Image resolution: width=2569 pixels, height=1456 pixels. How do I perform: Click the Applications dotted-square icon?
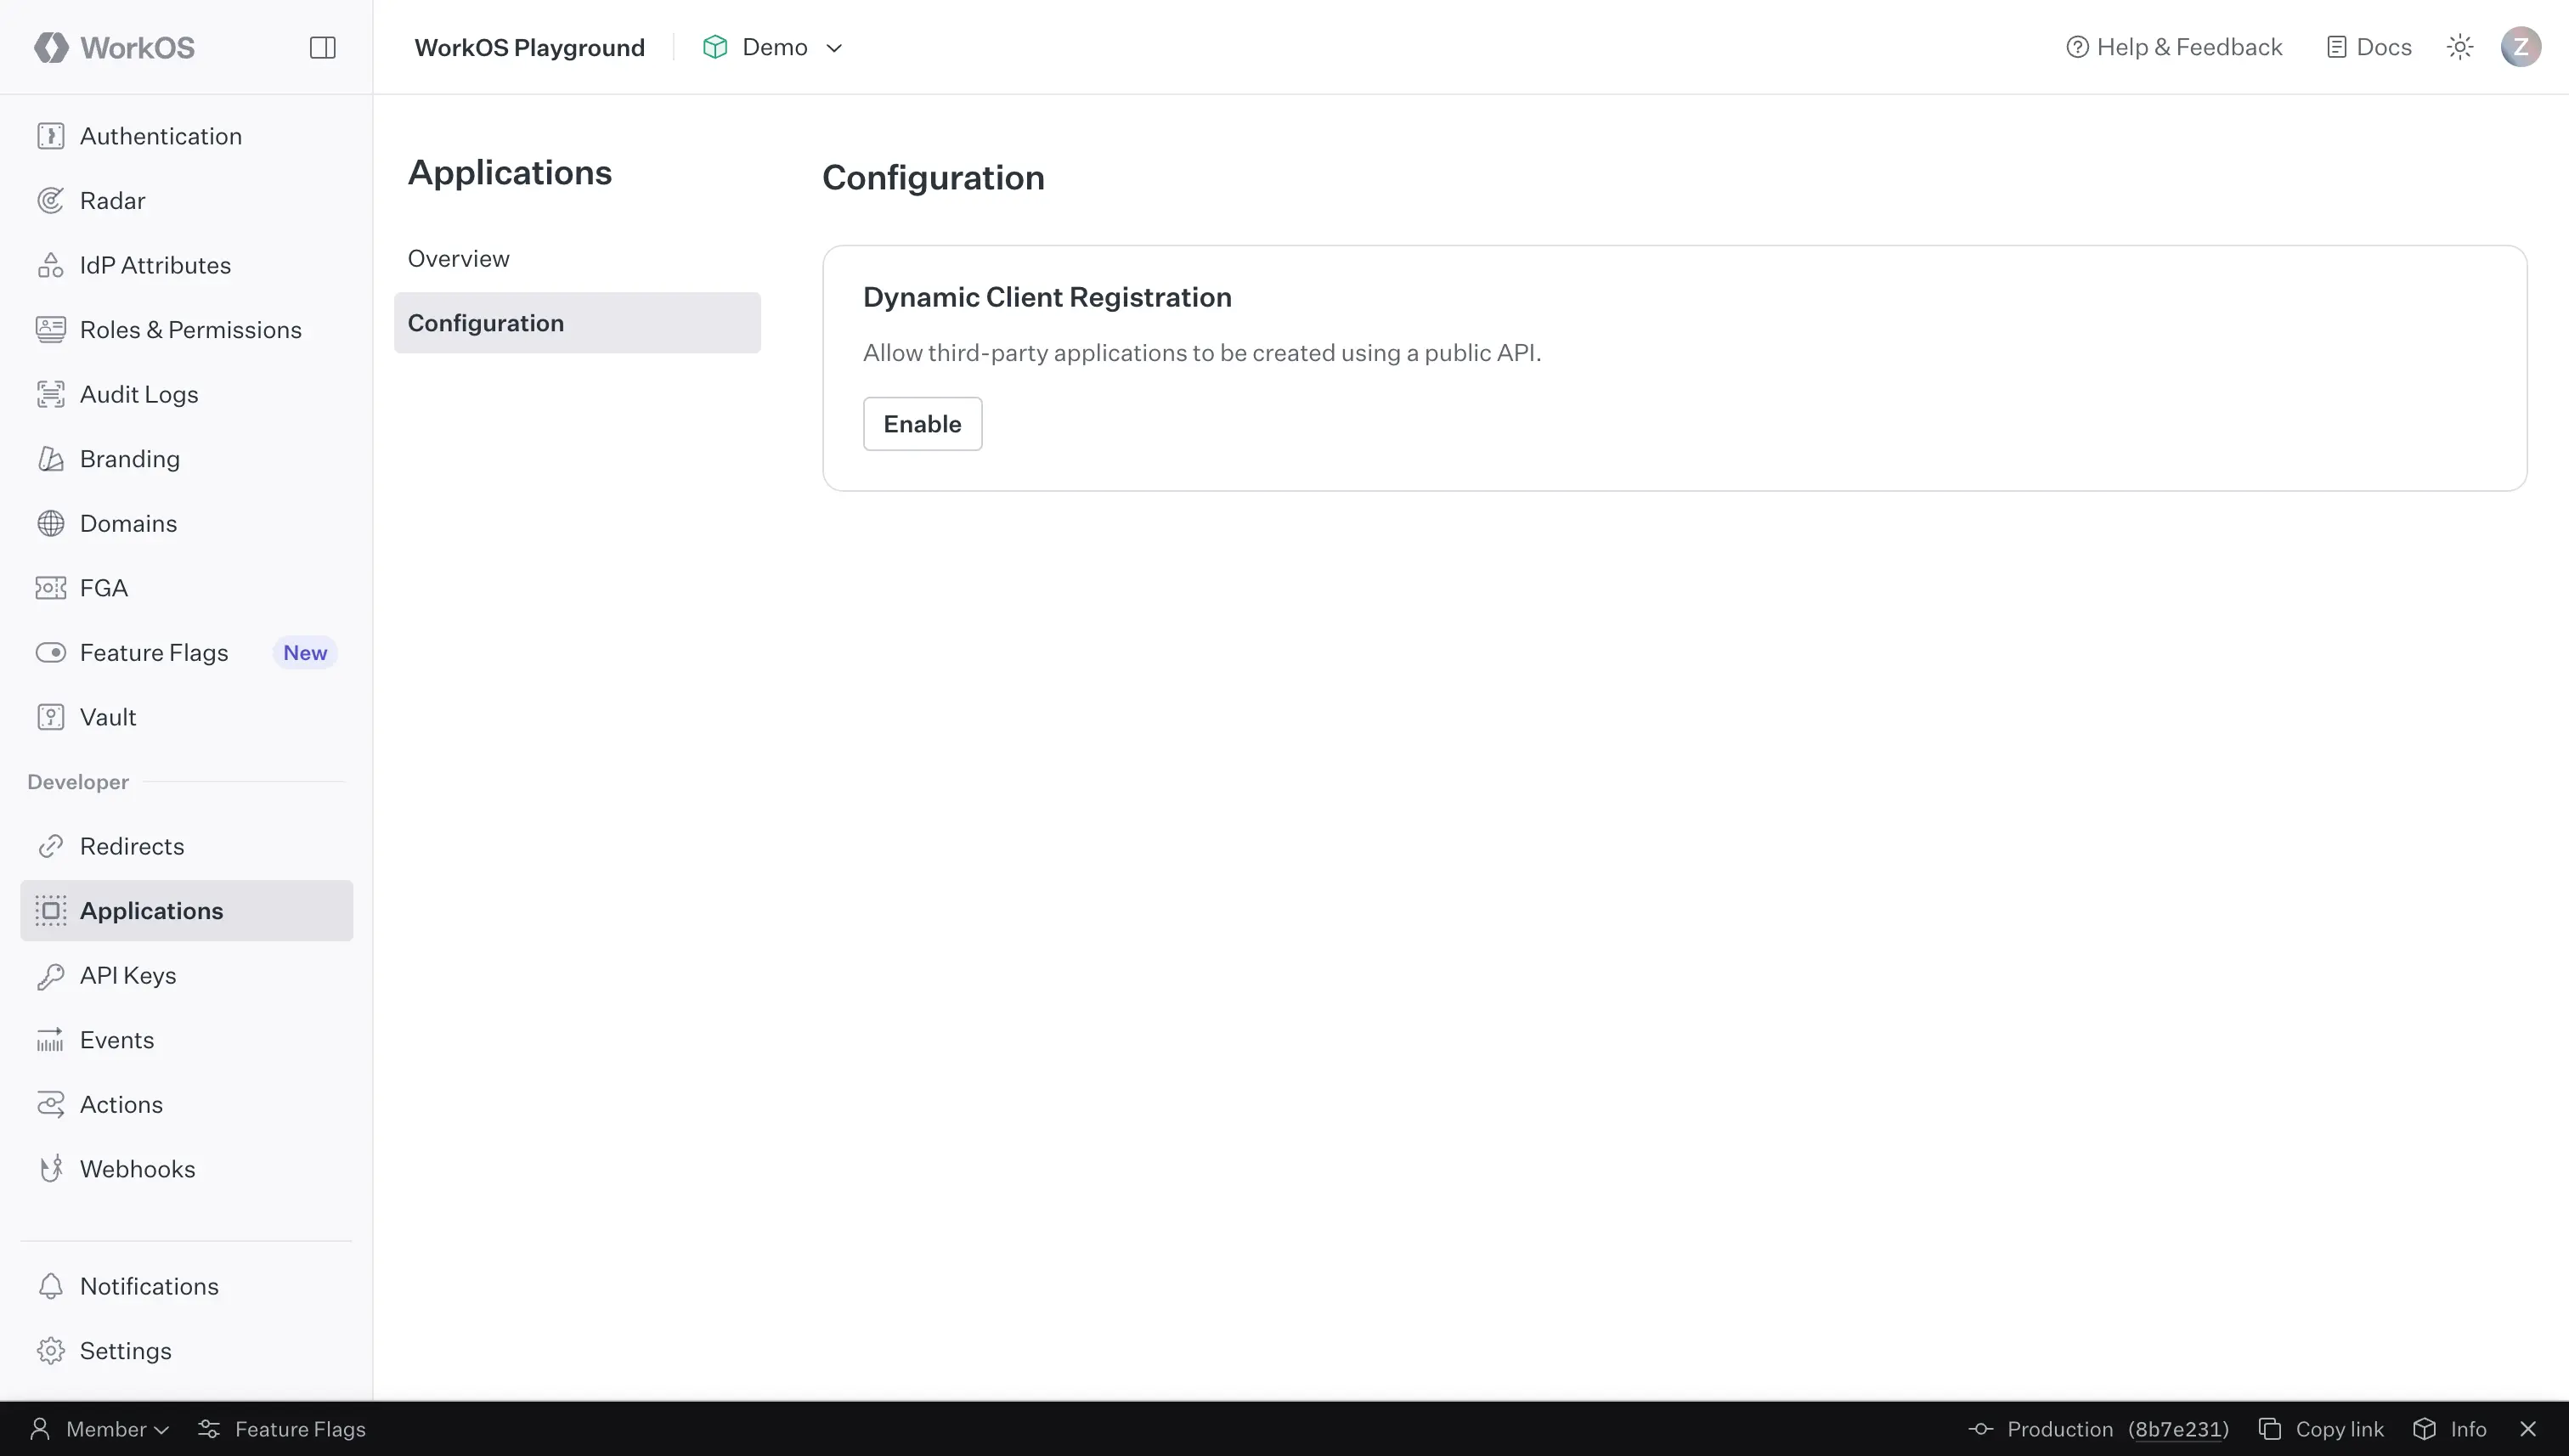coord(51,910)
